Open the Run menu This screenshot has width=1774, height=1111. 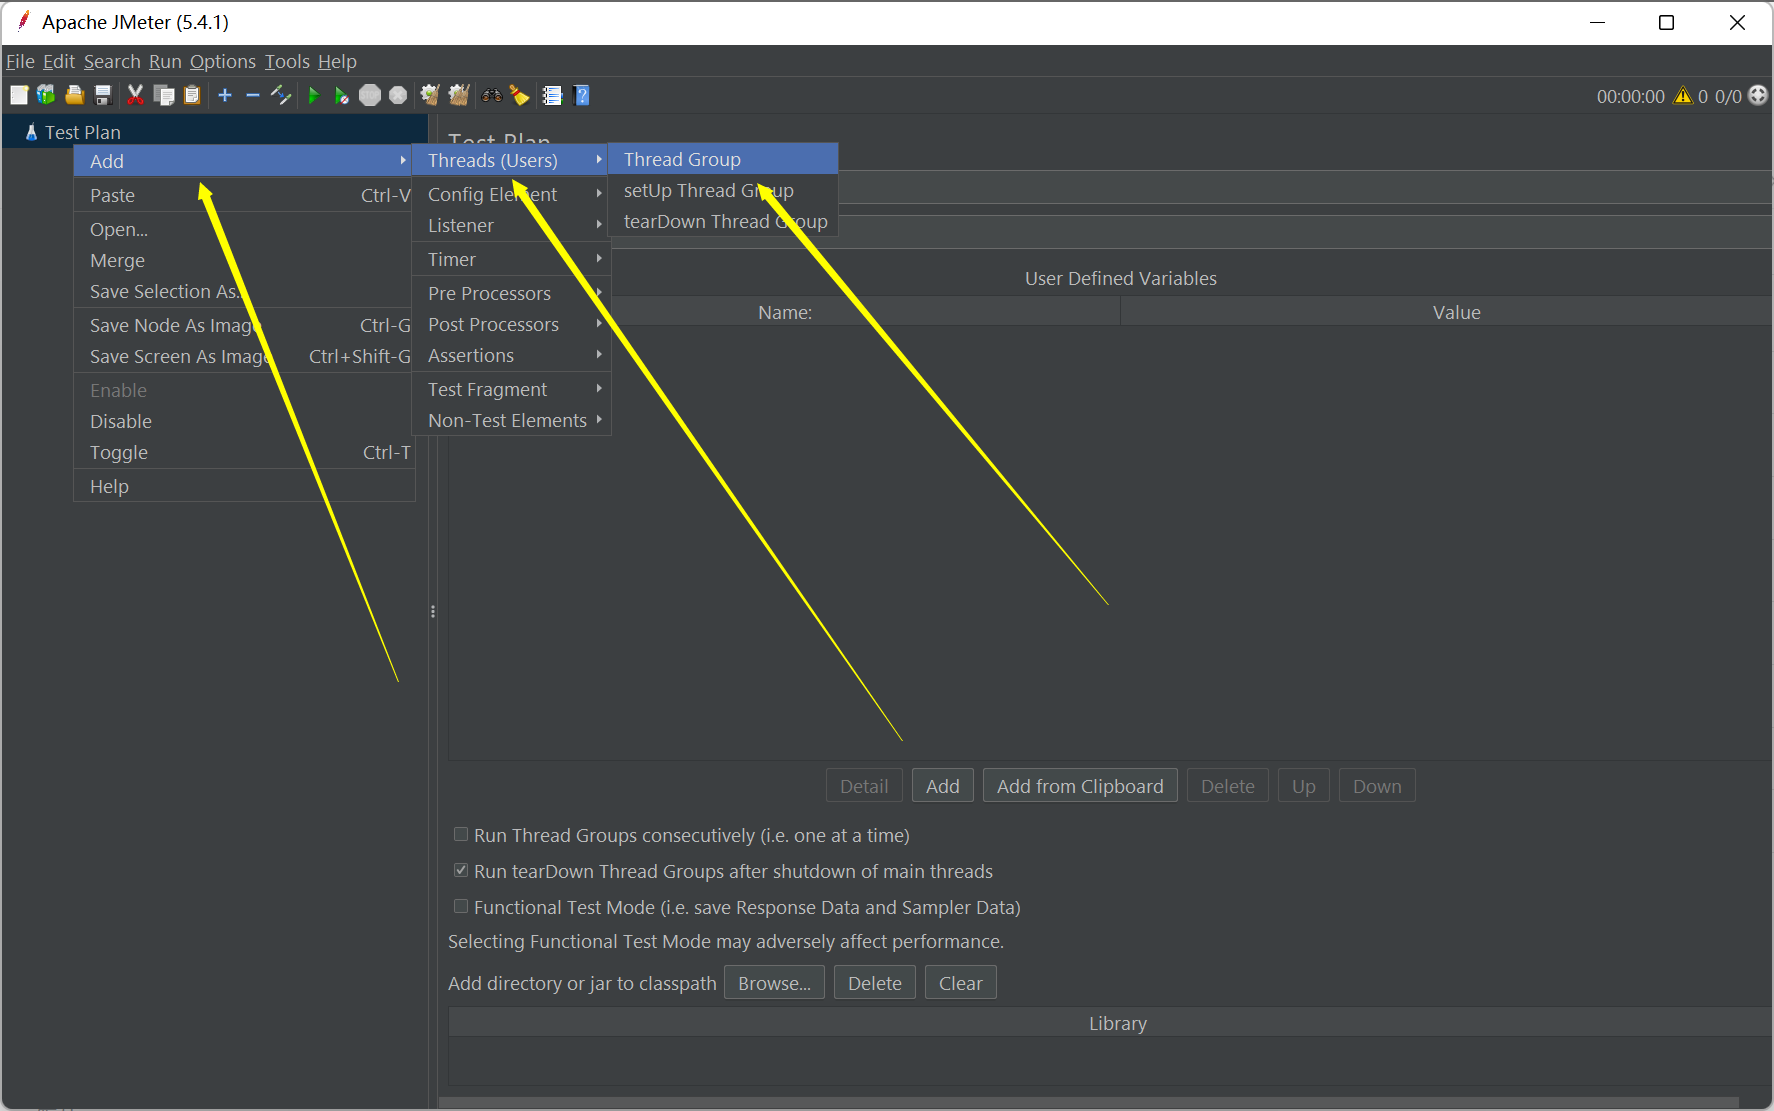click(x=165, y=61)
